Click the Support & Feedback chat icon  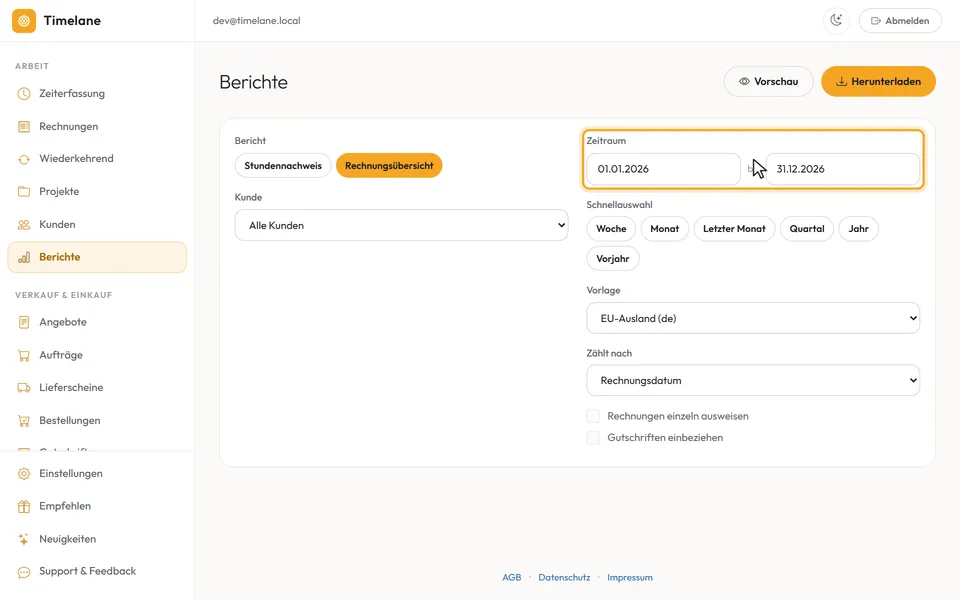[x=24, y=572]
